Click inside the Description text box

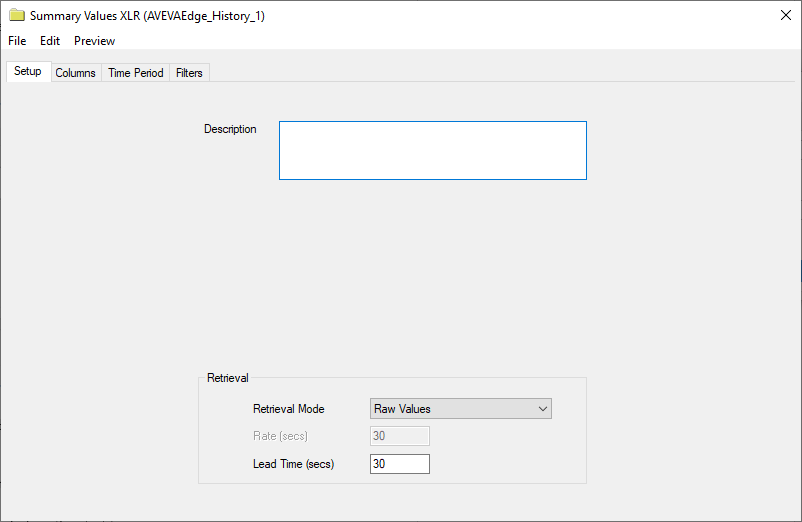click(x=433, y=150)
